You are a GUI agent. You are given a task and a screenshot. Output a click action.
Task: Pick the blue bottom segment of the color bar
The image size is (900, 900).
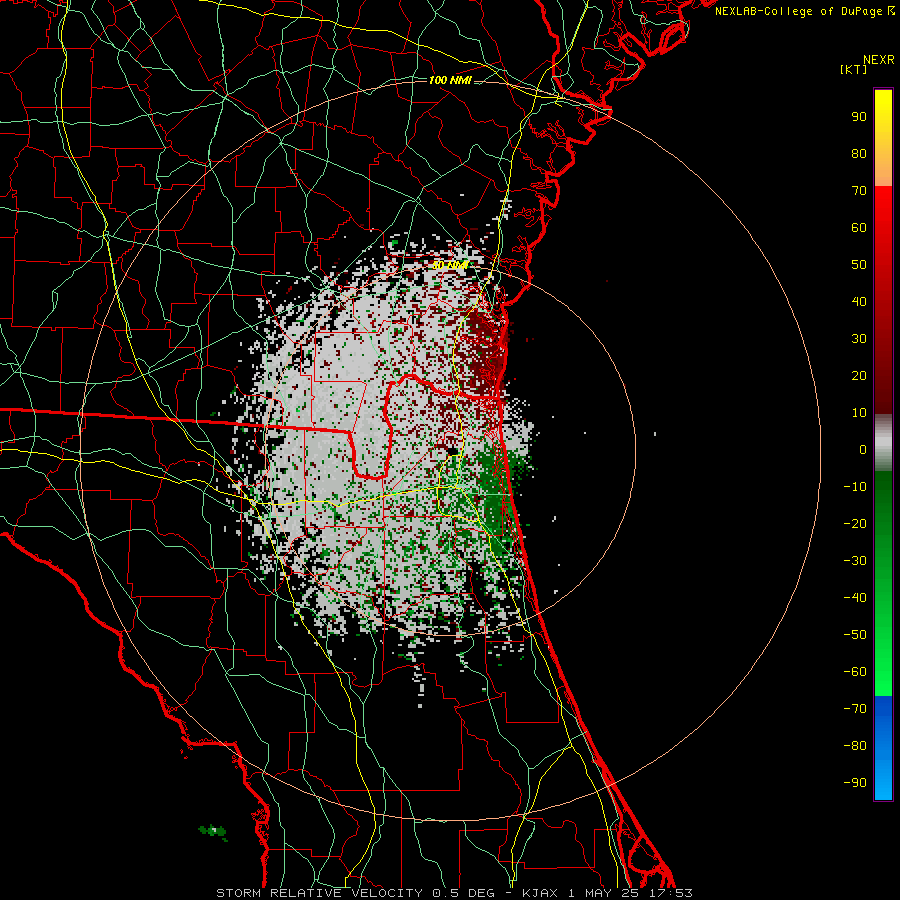point(883,748)
